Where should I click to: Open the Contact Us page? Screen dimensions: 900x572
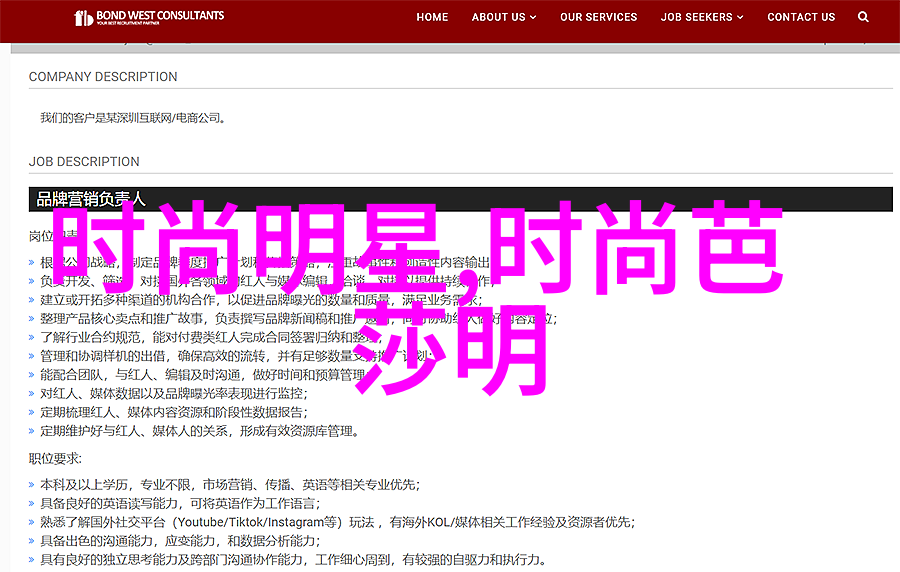point(801,17)
